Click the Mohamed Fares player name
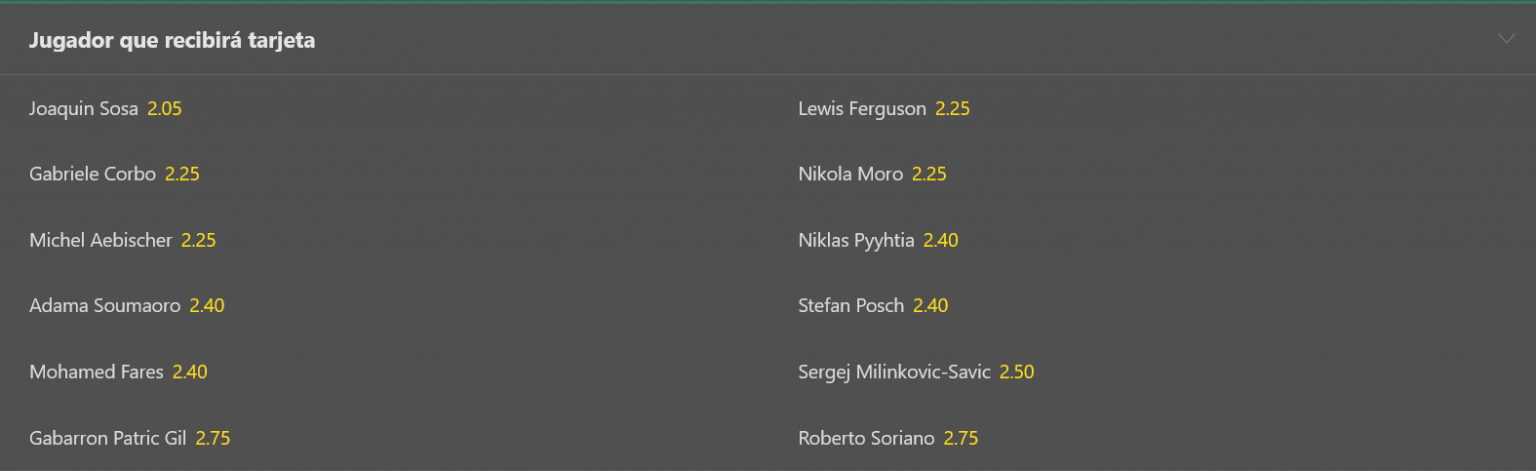This screenshot has height=471, width=1536. tap(96, 372)
